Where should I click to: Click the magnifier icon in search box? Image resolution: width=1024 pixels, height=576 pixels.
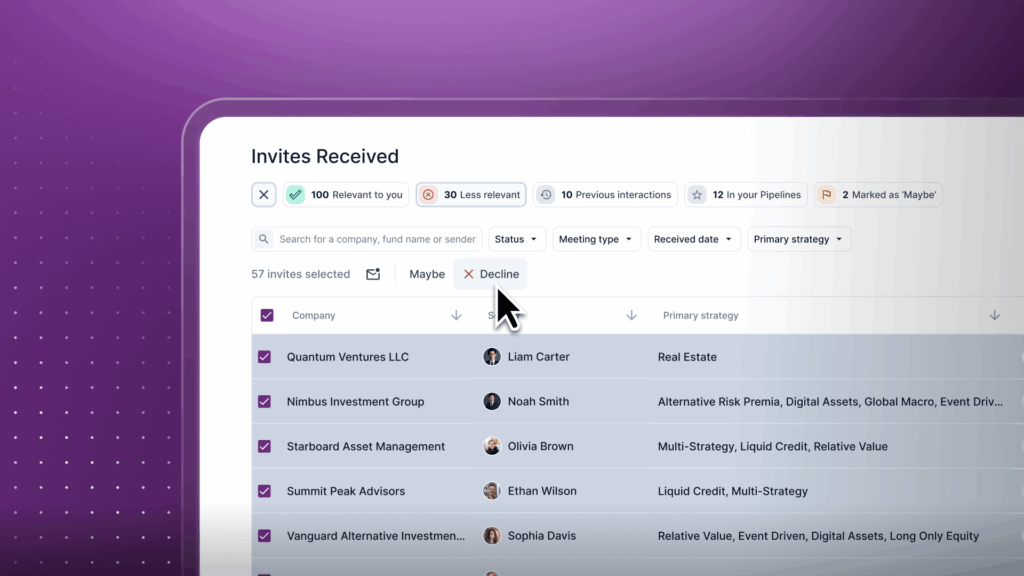pyautogui.click(x=264, y=239)
